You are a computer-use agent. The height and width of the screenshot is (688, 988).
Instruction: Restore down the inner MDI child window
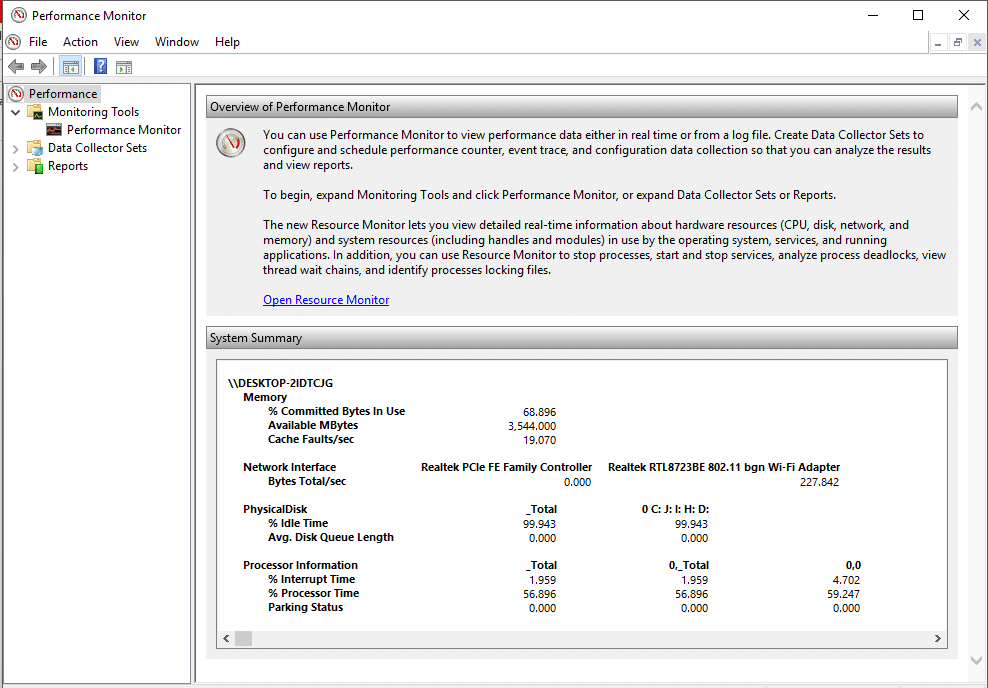(x=958, y=42)
